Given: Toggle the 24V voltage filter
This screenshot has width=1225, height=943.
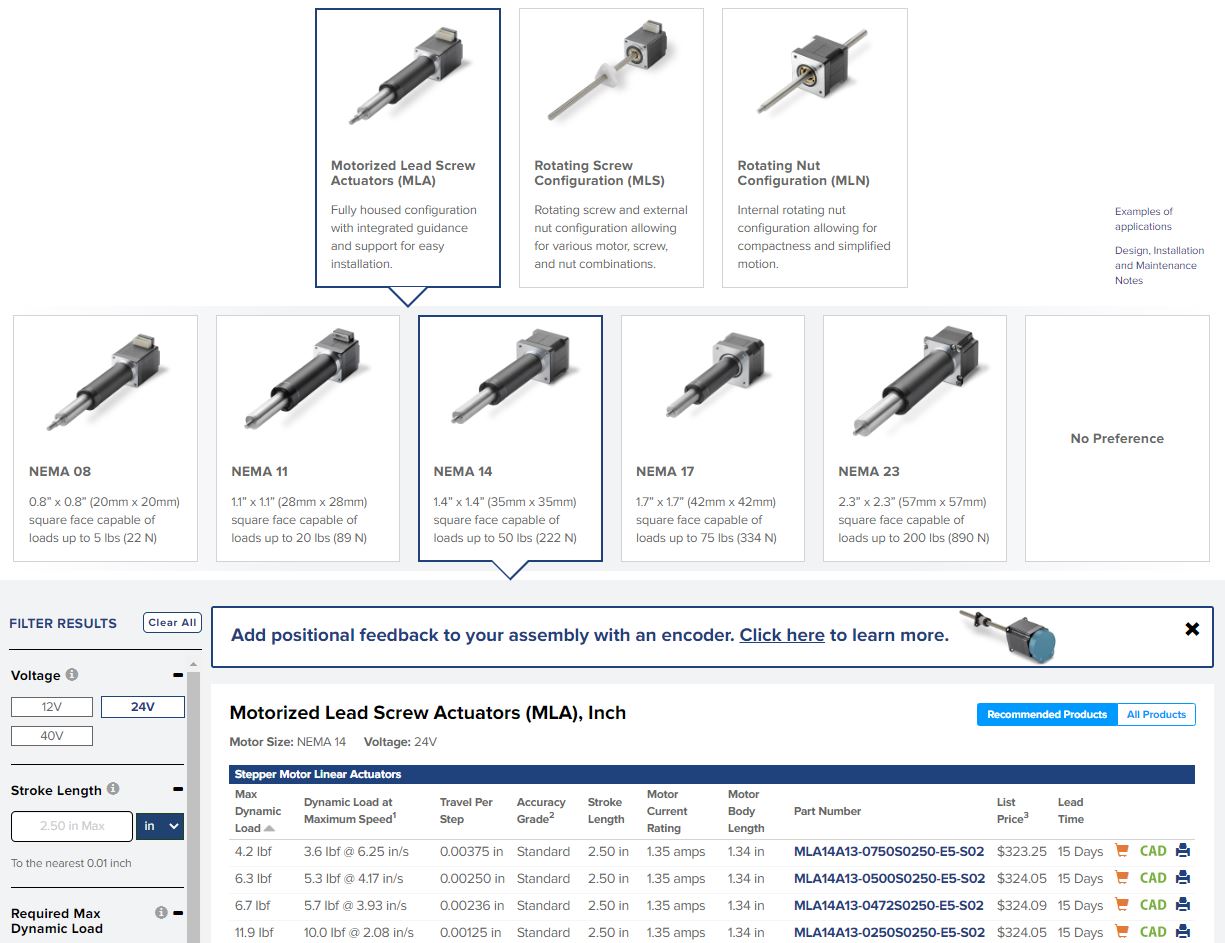Looking at the screenshot, I should [143, 707].
